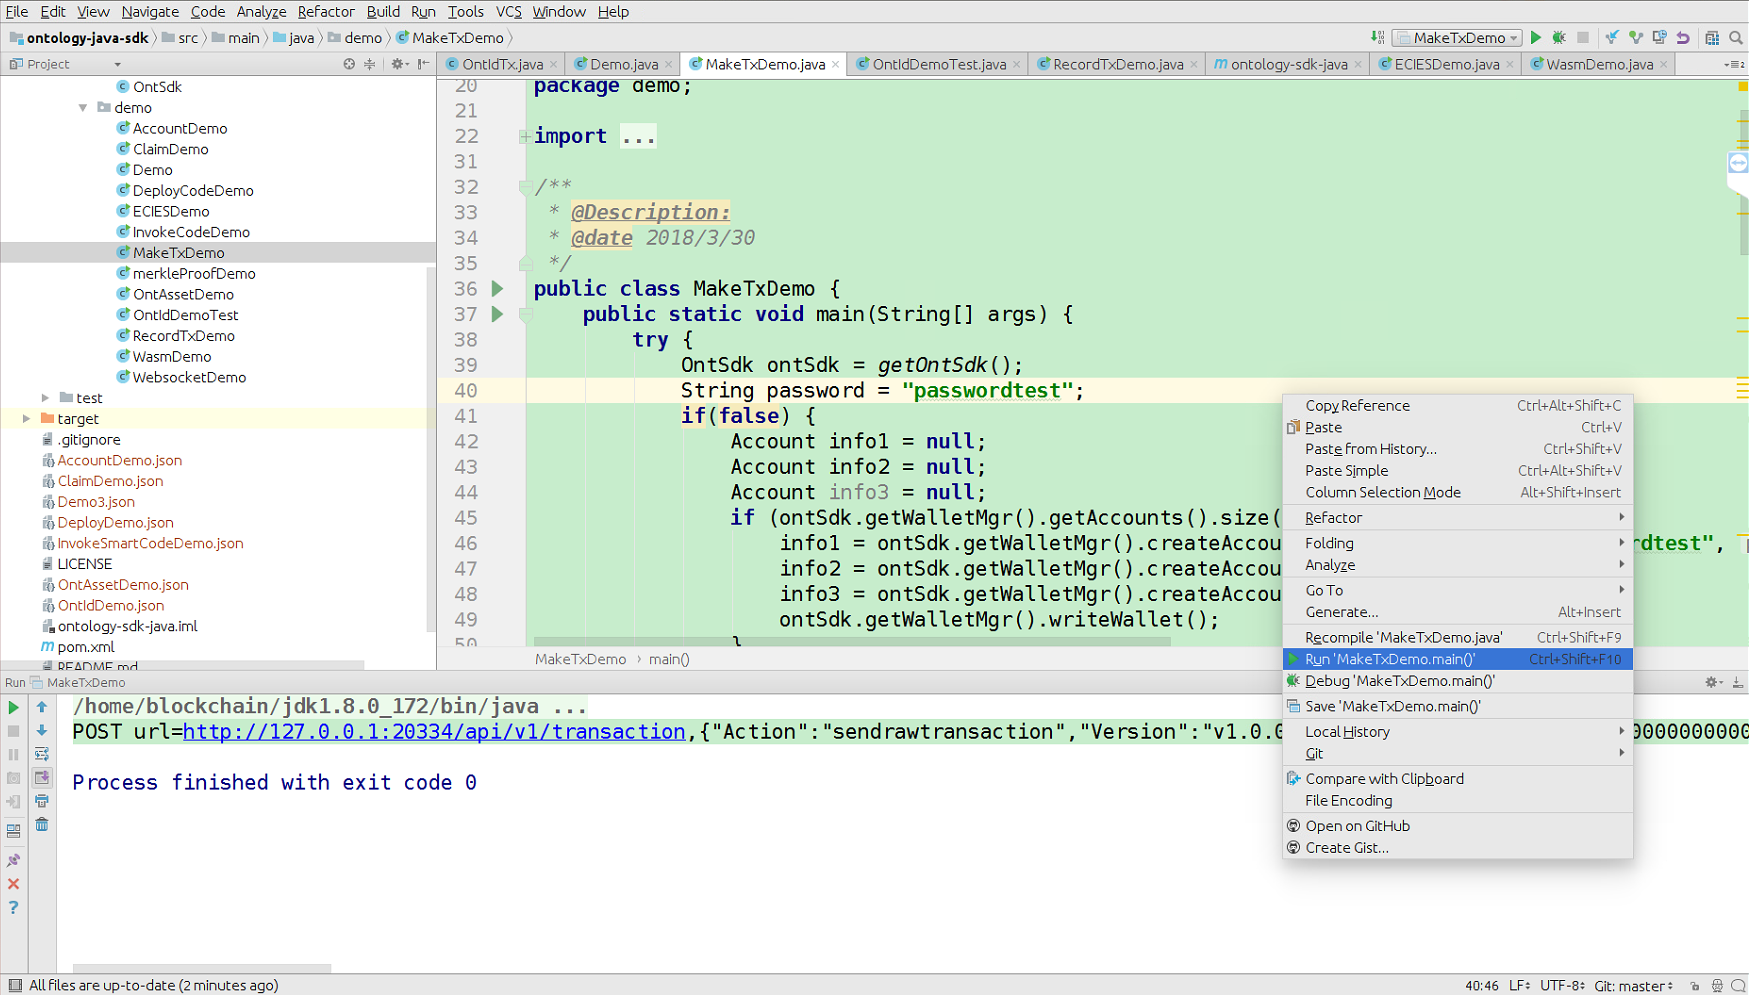Image resolution: width=1749 pixels, height=995 pixels.
Task: Open the MakeTxDemo run configuration dropdown
Action: click(x=1457, y=38)
